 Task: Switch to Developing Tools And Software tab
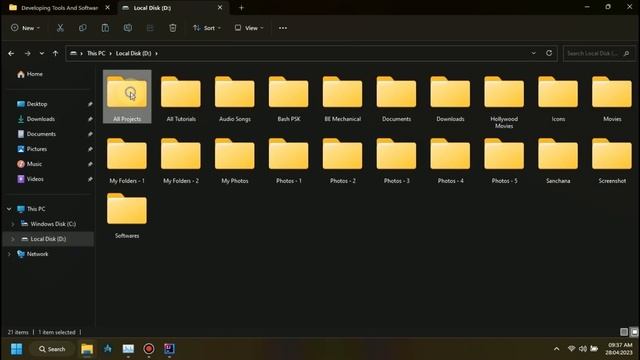point(59,7)
